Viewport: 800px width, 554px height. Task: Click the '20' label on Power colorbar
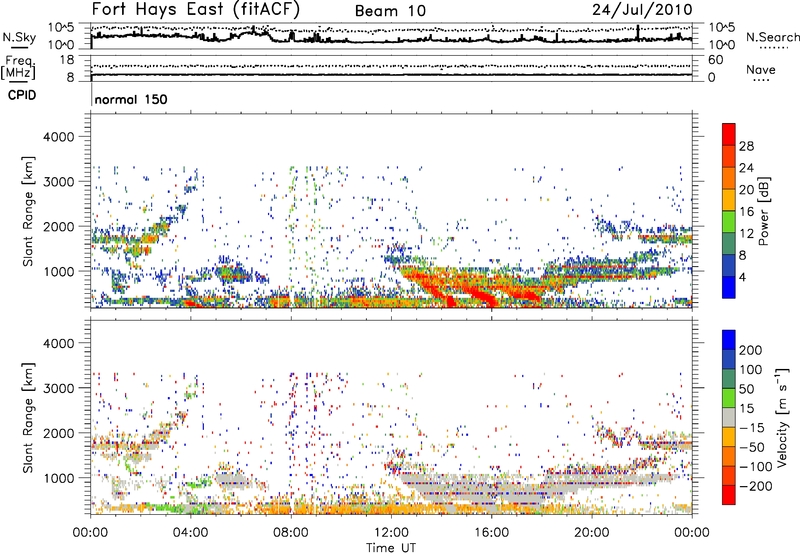(x=746, y=190)
